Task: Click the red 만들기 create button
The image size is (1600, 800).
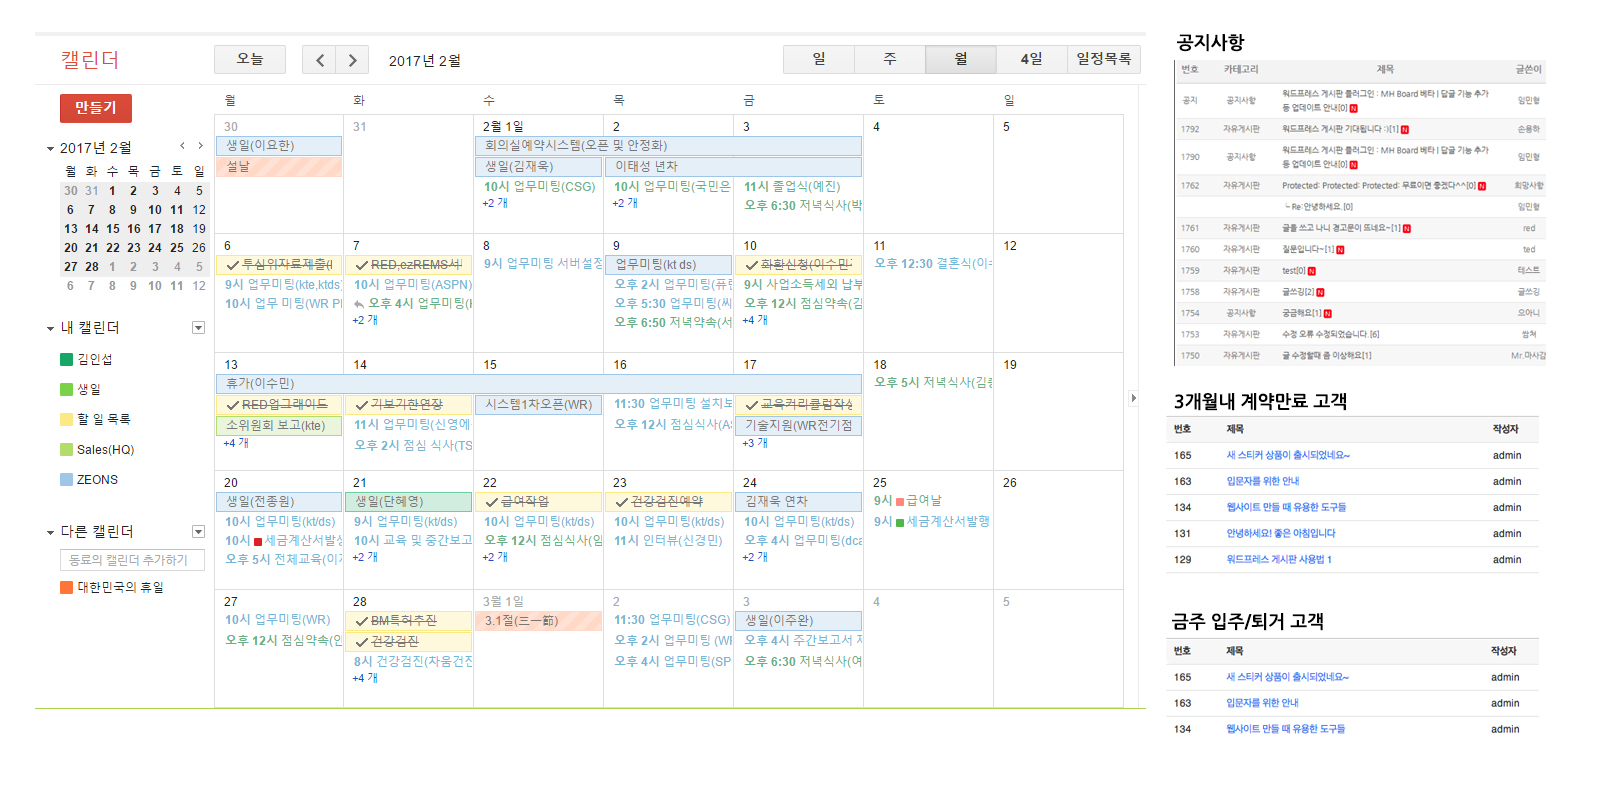Action: click(96, 108)
